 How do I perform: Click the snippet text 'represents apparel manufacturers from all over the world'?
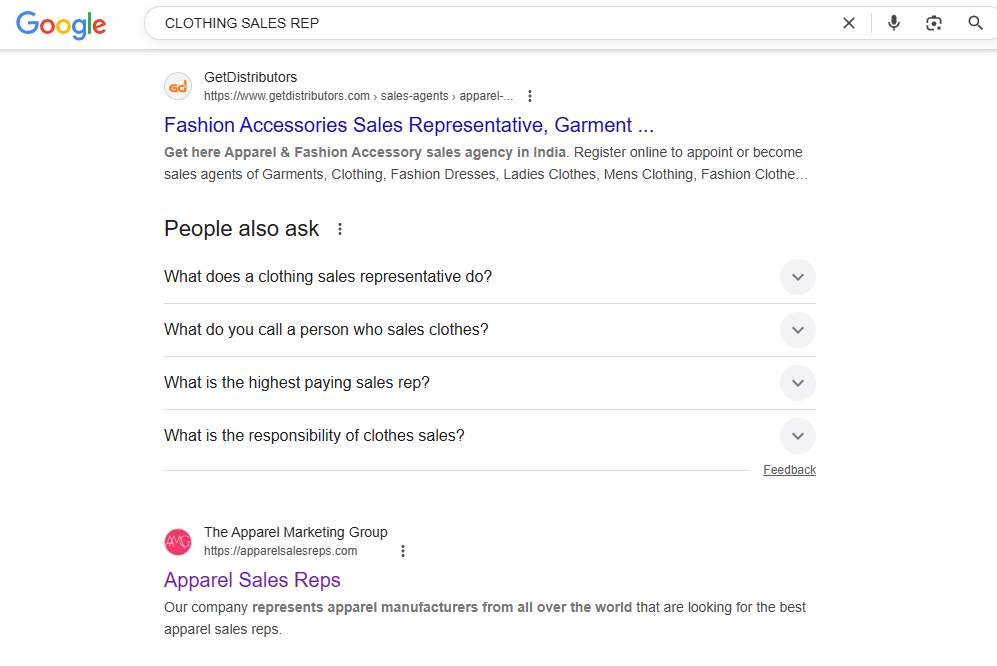pos(442,607)
